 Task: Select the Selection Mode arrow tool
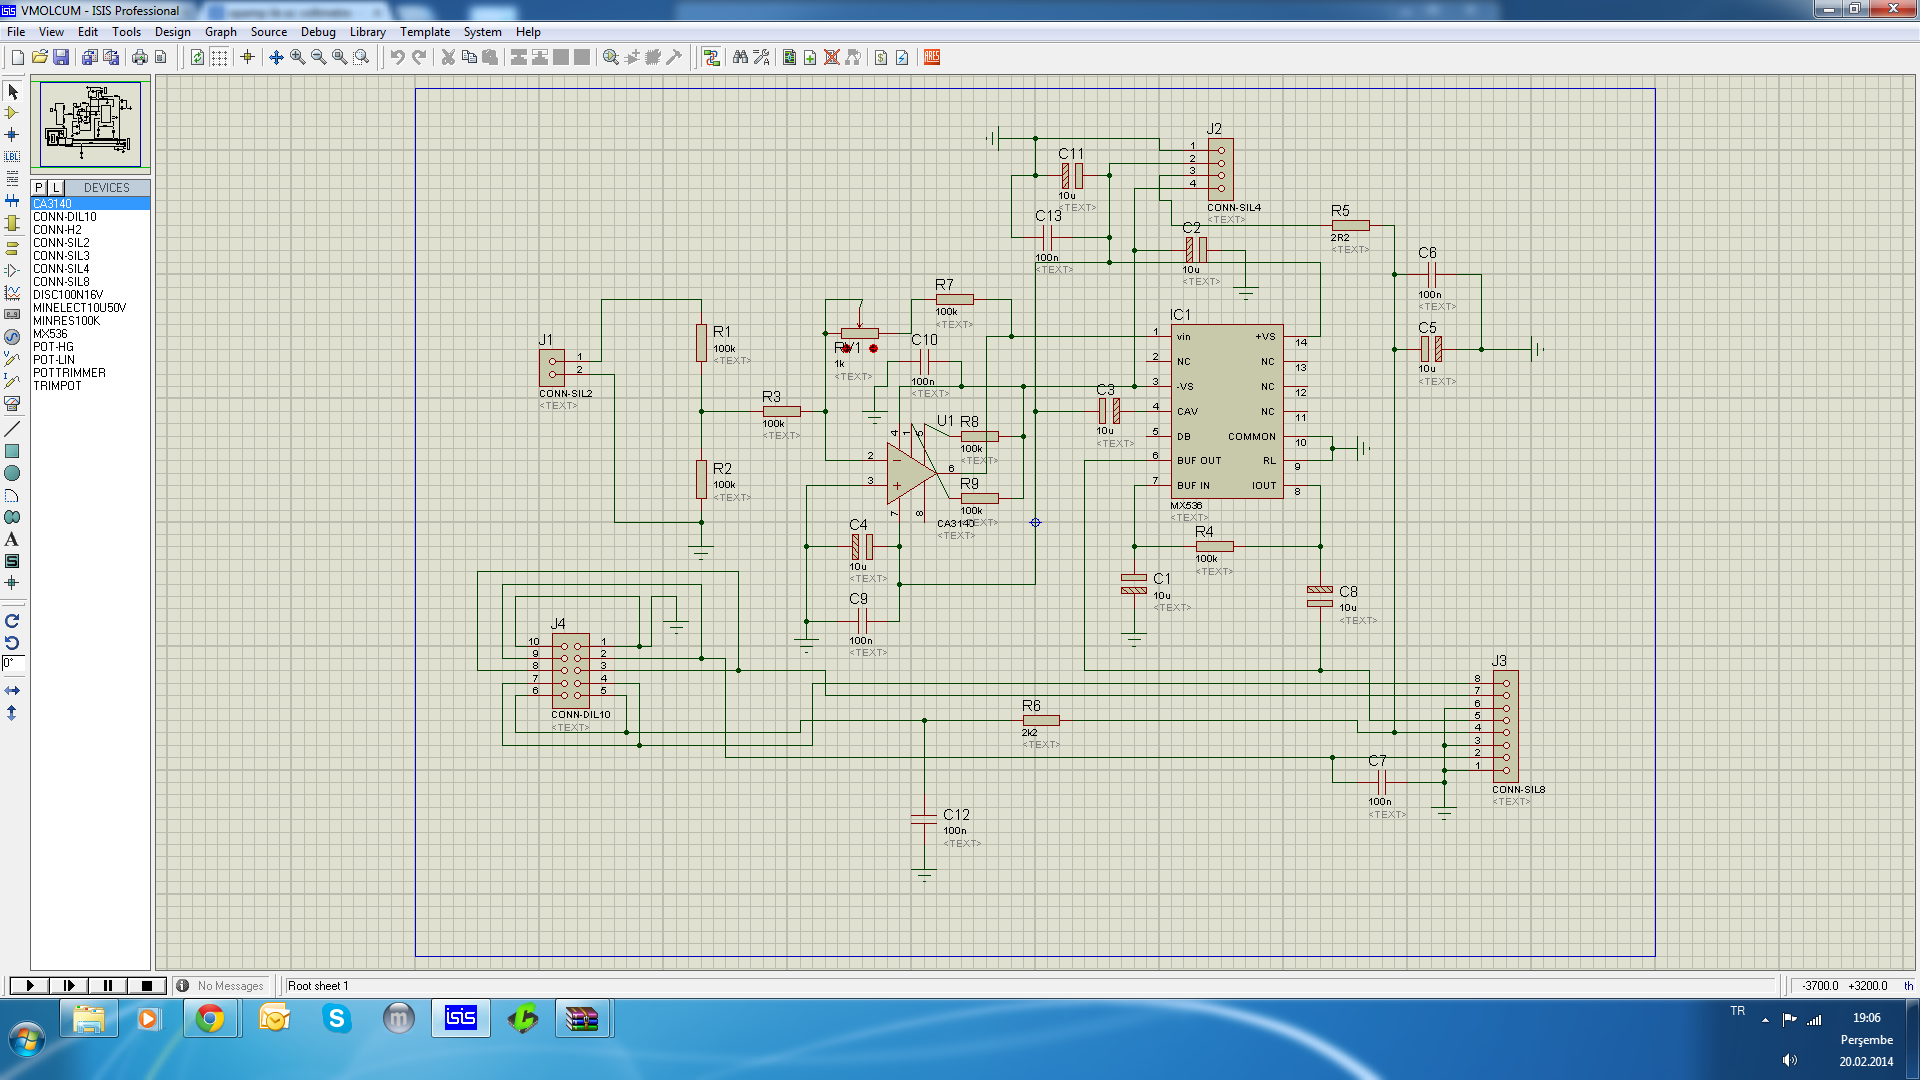click(12, 91)
